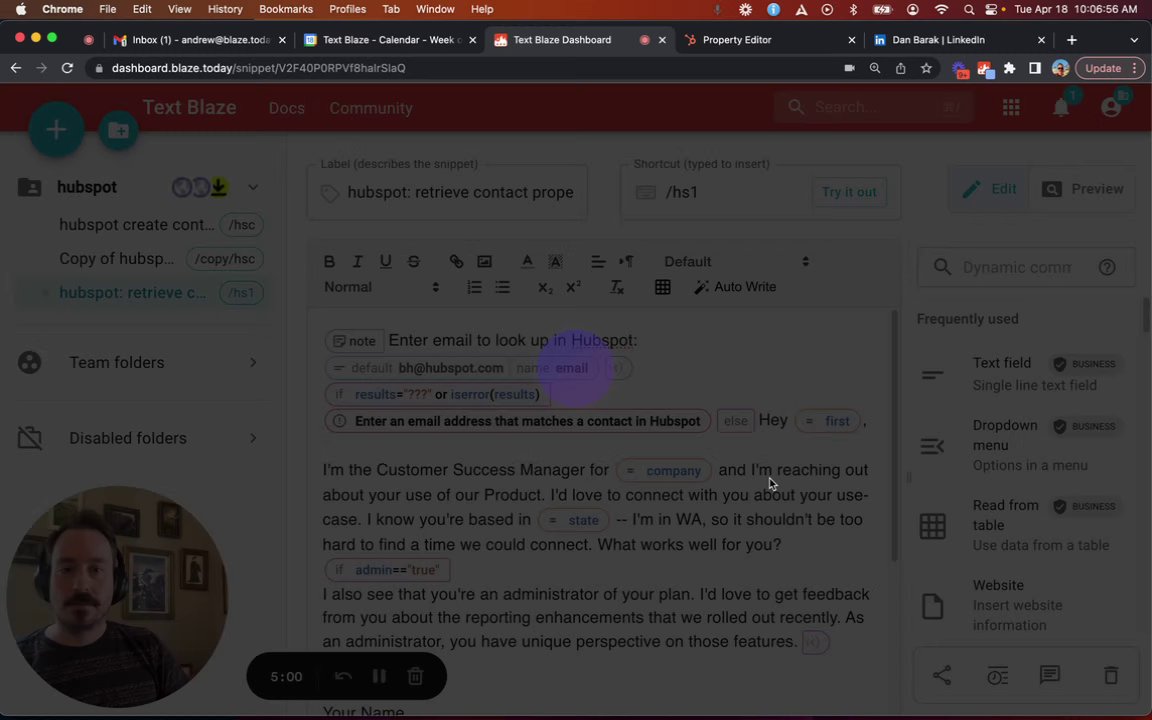Open the text color picker
Image resolution: width=1152 pixels, height=720 pixels.
coord(527,262)
